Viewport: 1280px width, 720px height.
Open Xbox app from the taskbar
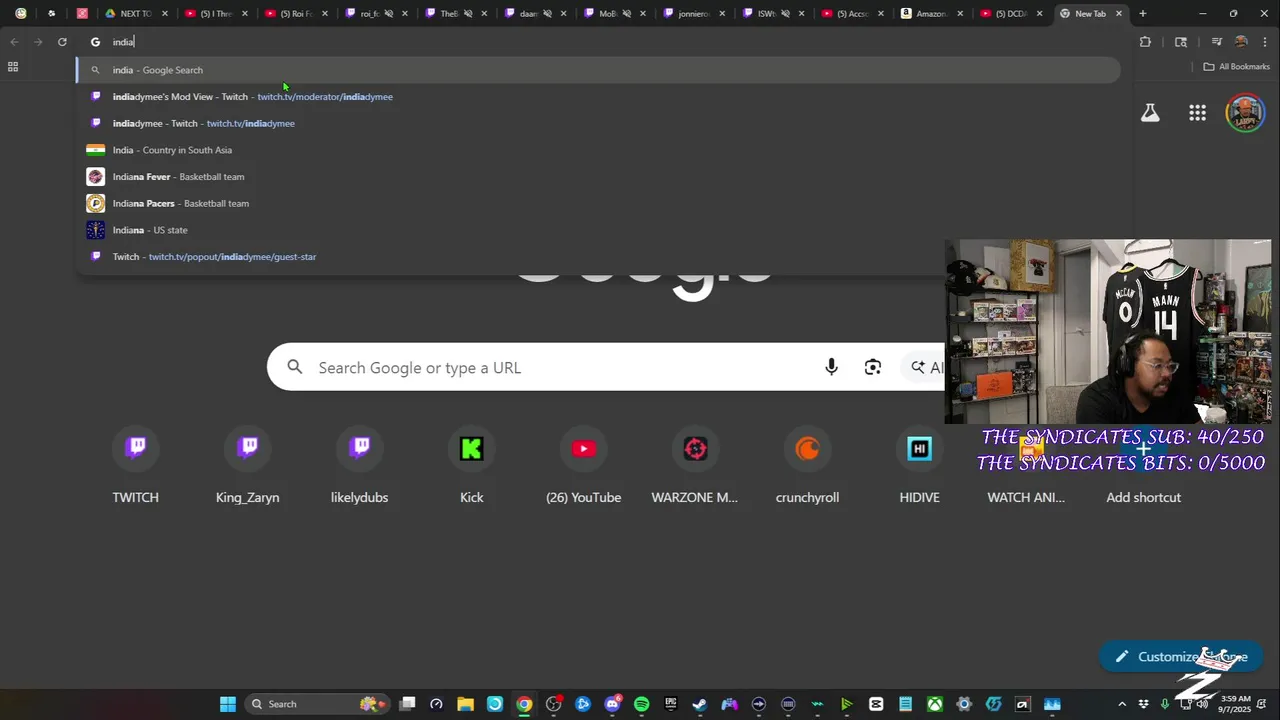pos(935,704)
